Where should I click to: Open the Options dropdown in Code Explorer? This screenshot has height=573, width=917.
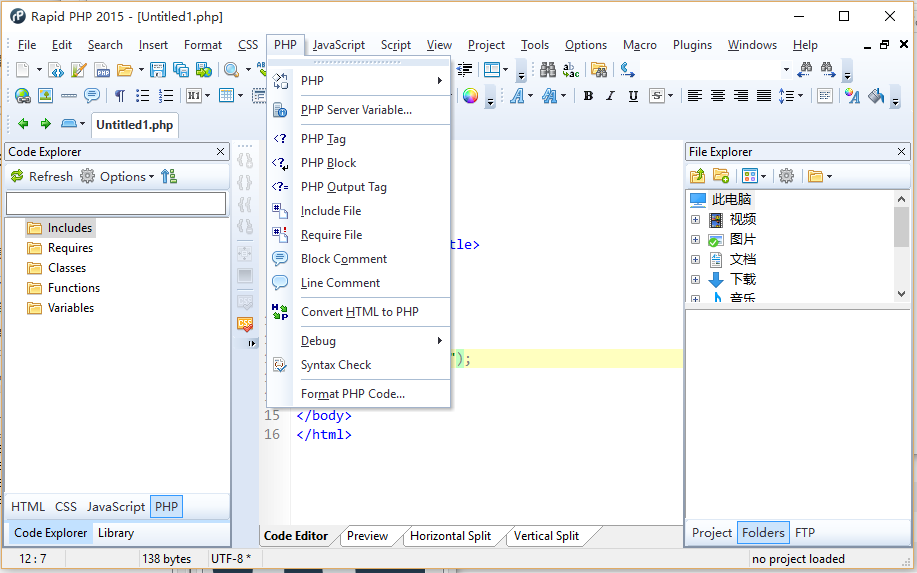(x=122, y=177)
